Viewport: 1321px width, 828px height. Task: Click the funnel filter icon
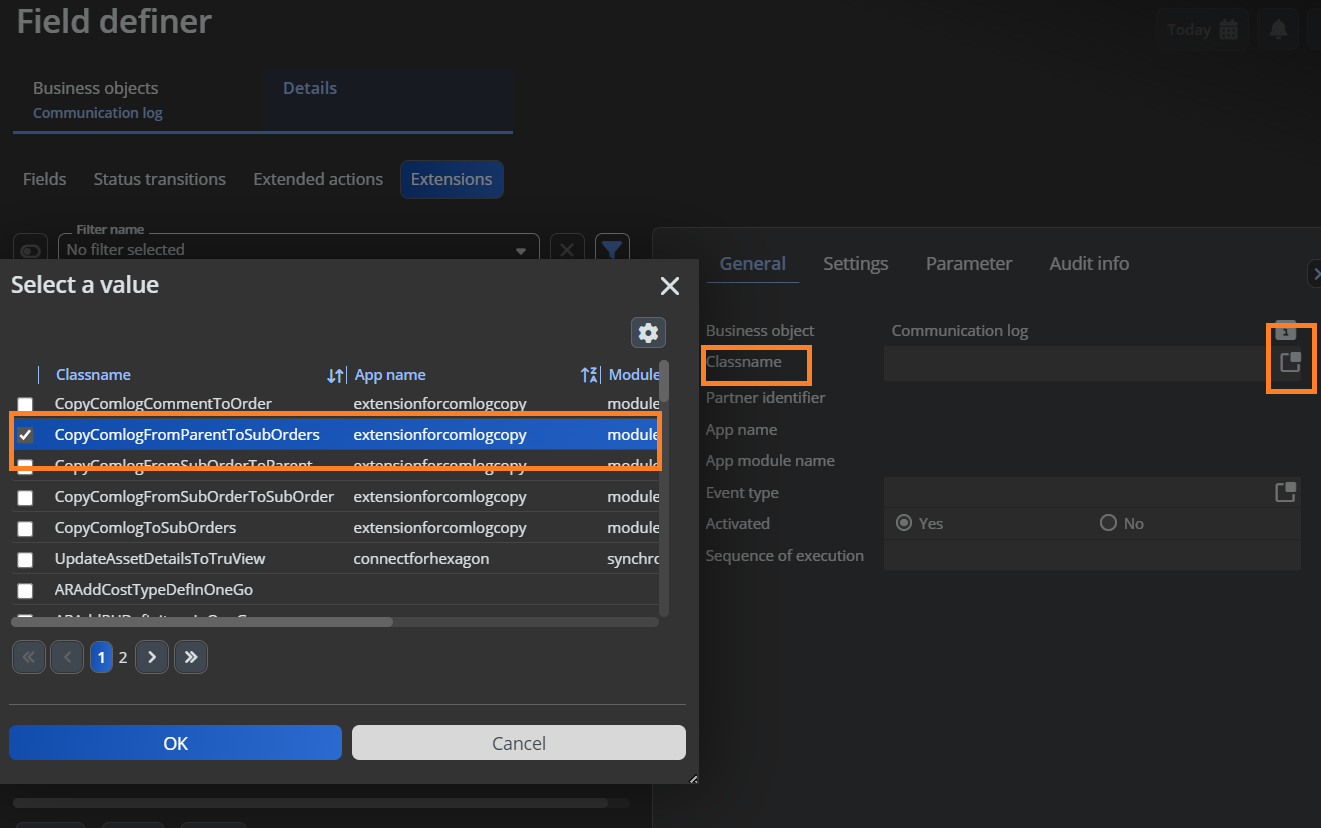coord(612,249)
